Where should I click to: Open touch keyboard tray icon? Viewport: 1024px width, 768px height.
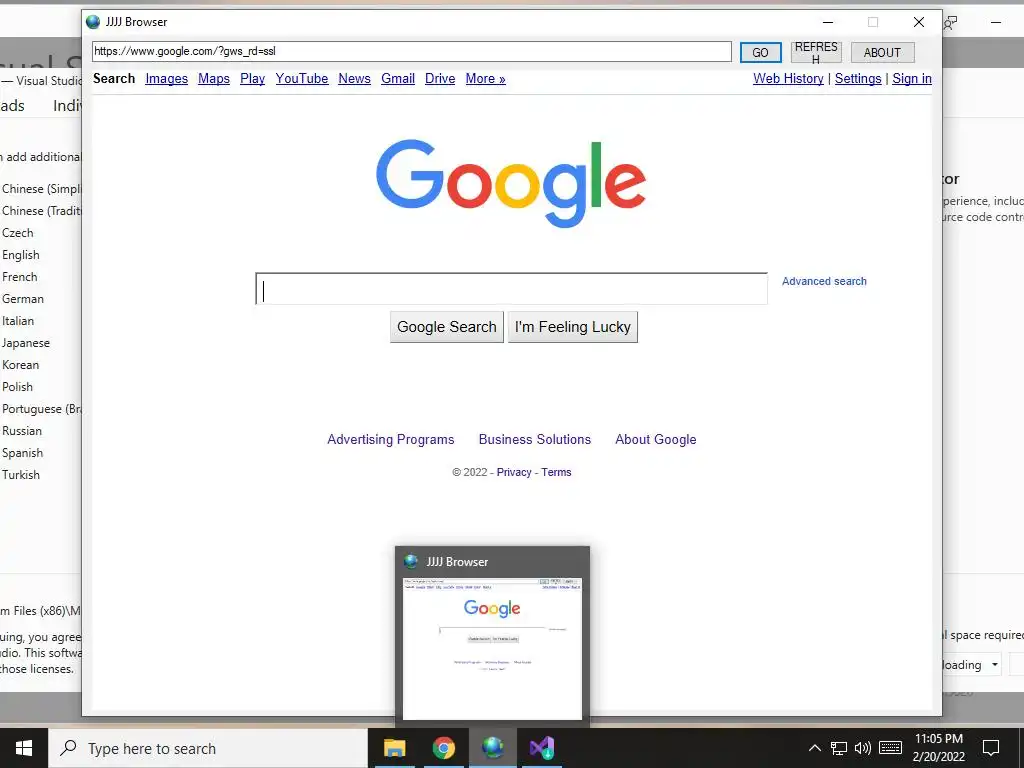coord(890,748)
